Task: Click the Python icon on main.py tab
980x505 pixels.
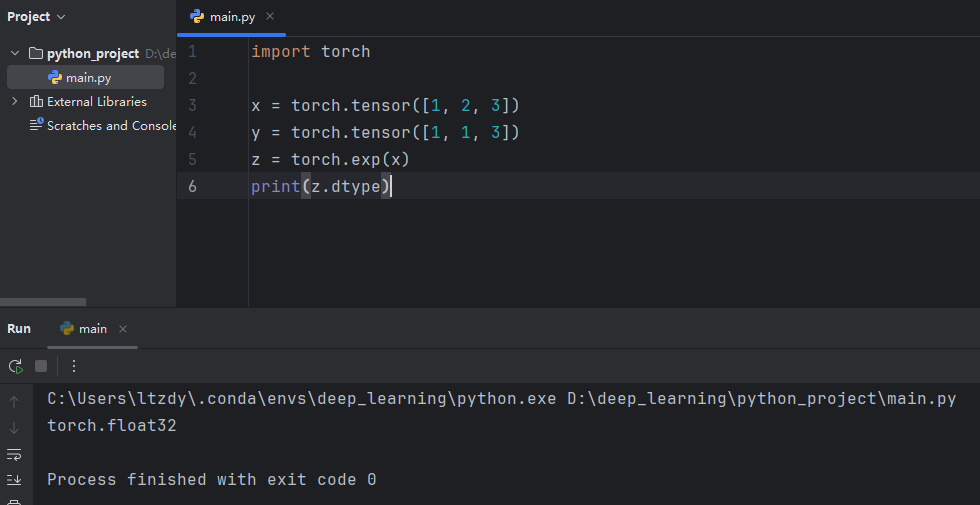Action: (x=197, y=17)
